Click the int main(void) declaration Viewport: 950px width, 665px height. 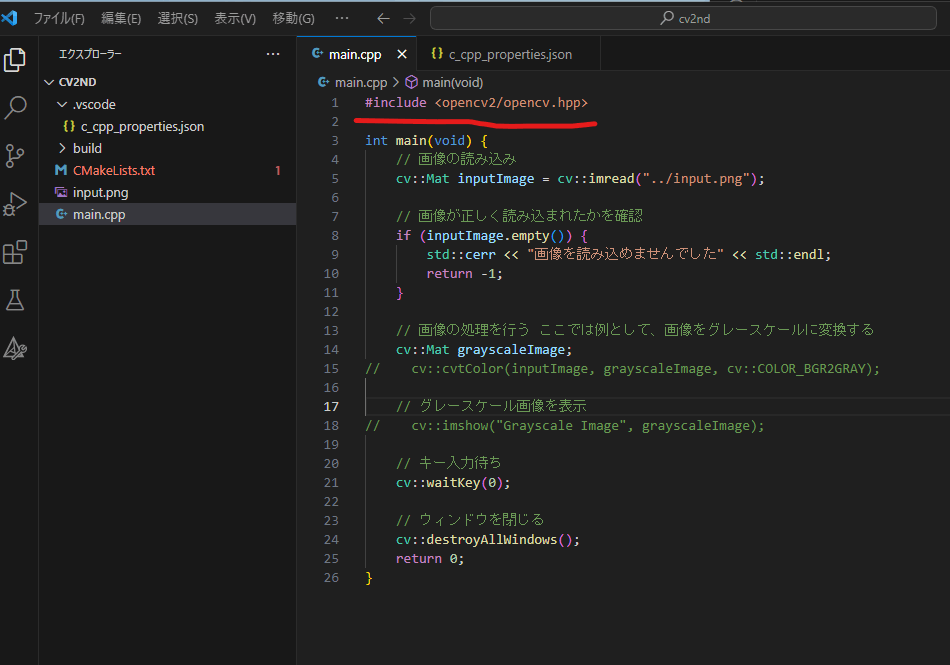coord(426,141)
